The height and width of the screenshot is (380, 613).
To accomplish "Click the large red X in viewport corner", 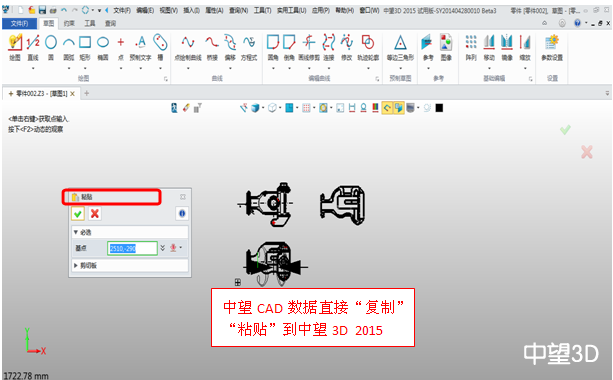I will coord(586,152).
